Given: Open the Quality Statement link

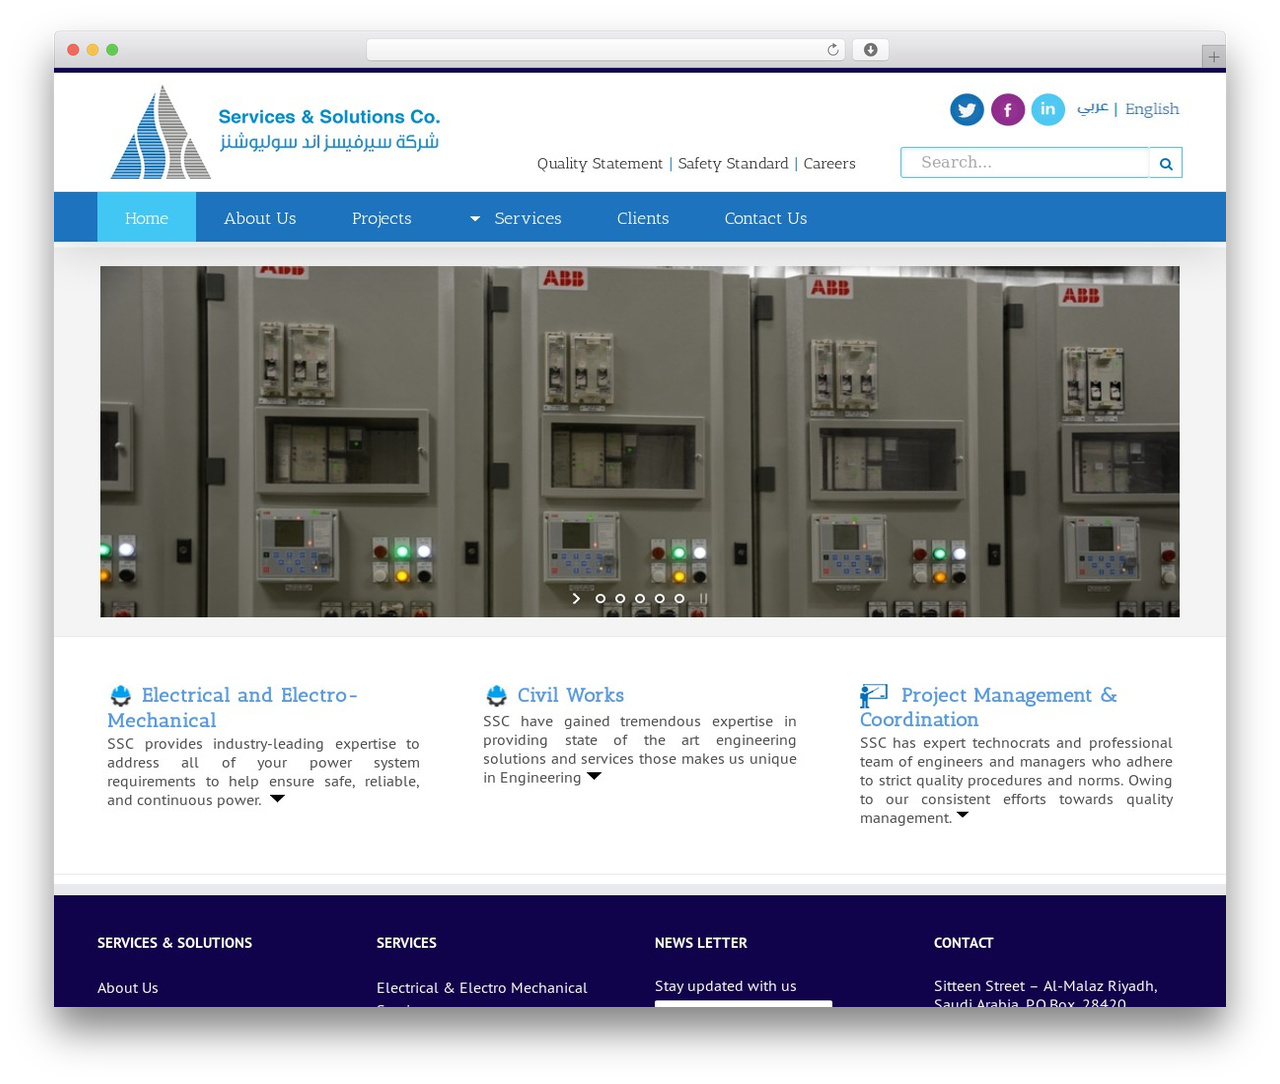Looking at the screenshot, I should coord(600,164).
